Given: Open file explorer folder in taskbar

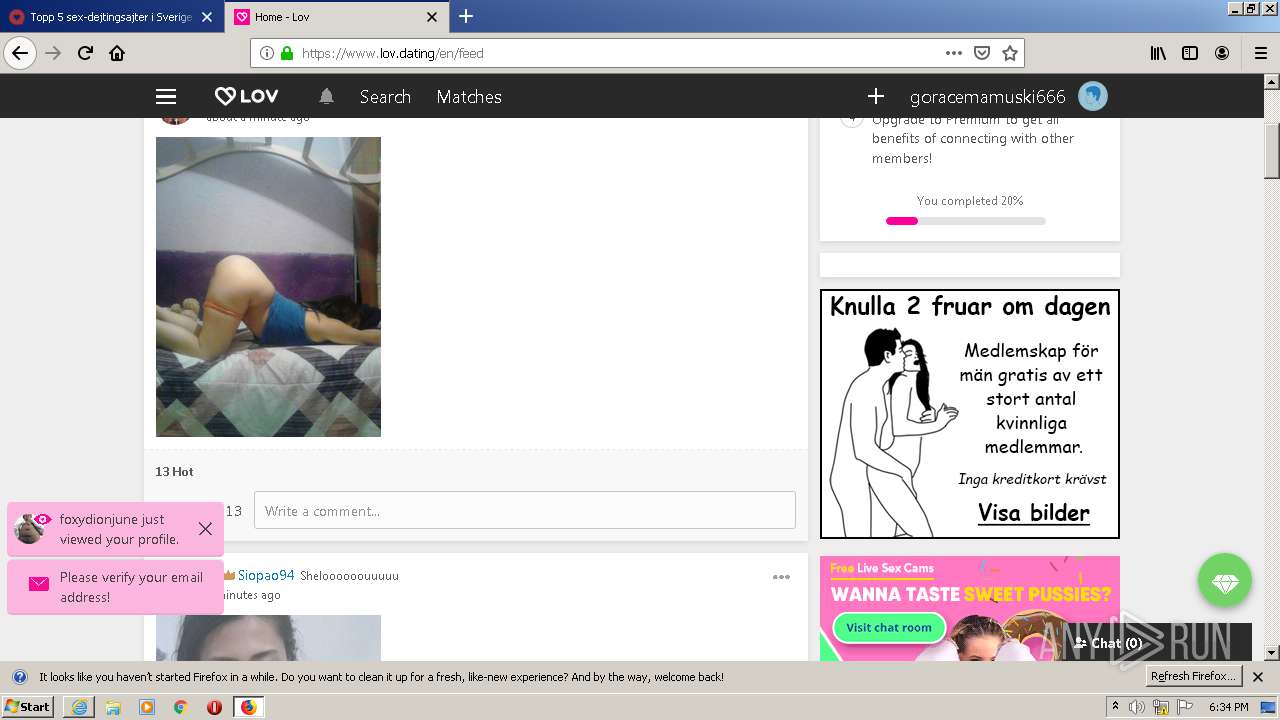Looking at the screenshot, I should 113,707.
